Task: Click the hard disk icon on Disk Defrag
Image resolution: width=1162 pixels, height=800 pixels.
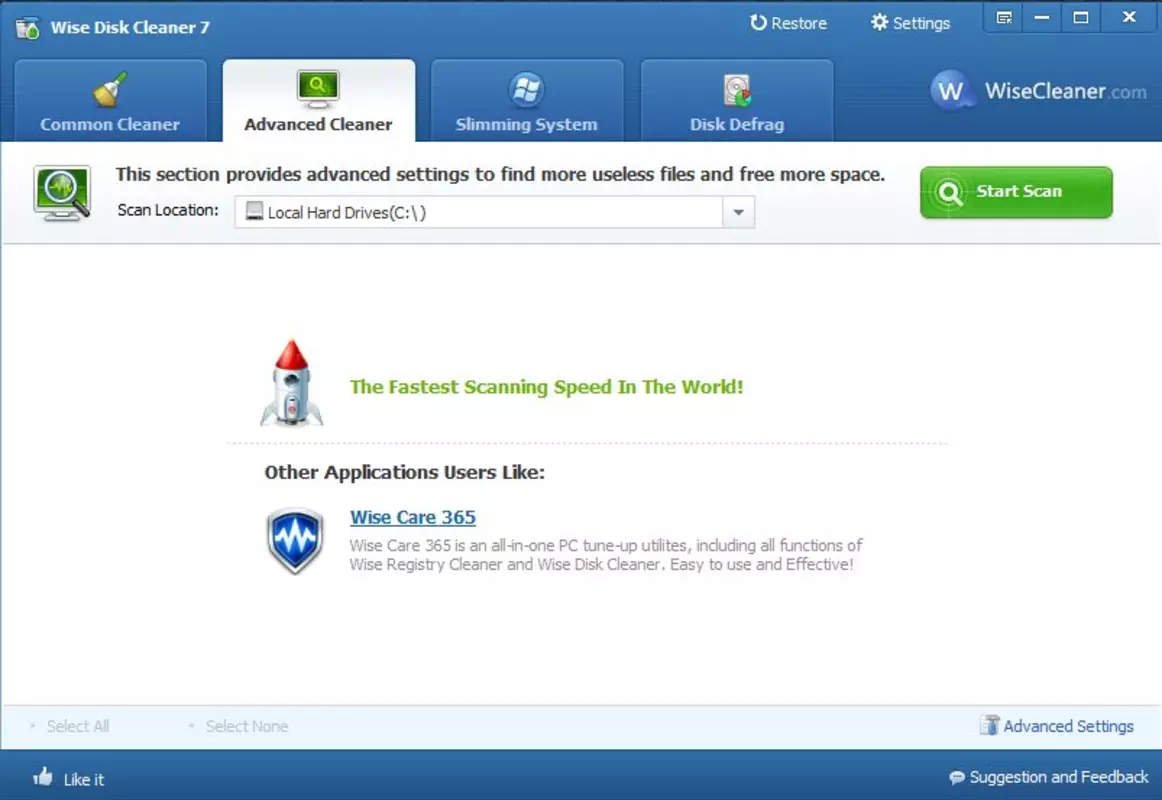Action: (737, 90)
